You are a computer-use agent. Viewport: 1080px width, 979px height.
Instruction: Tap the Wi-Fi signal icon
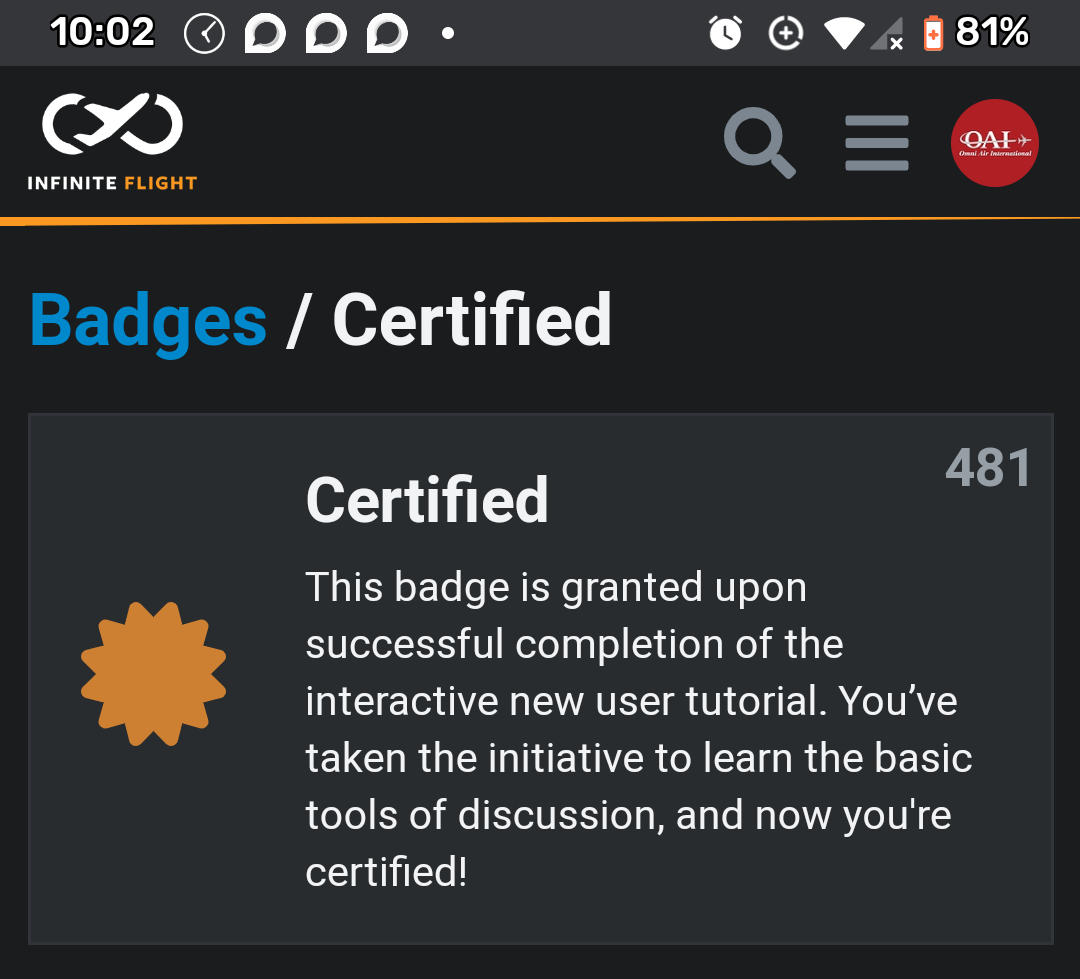click(x=844, y=34)
